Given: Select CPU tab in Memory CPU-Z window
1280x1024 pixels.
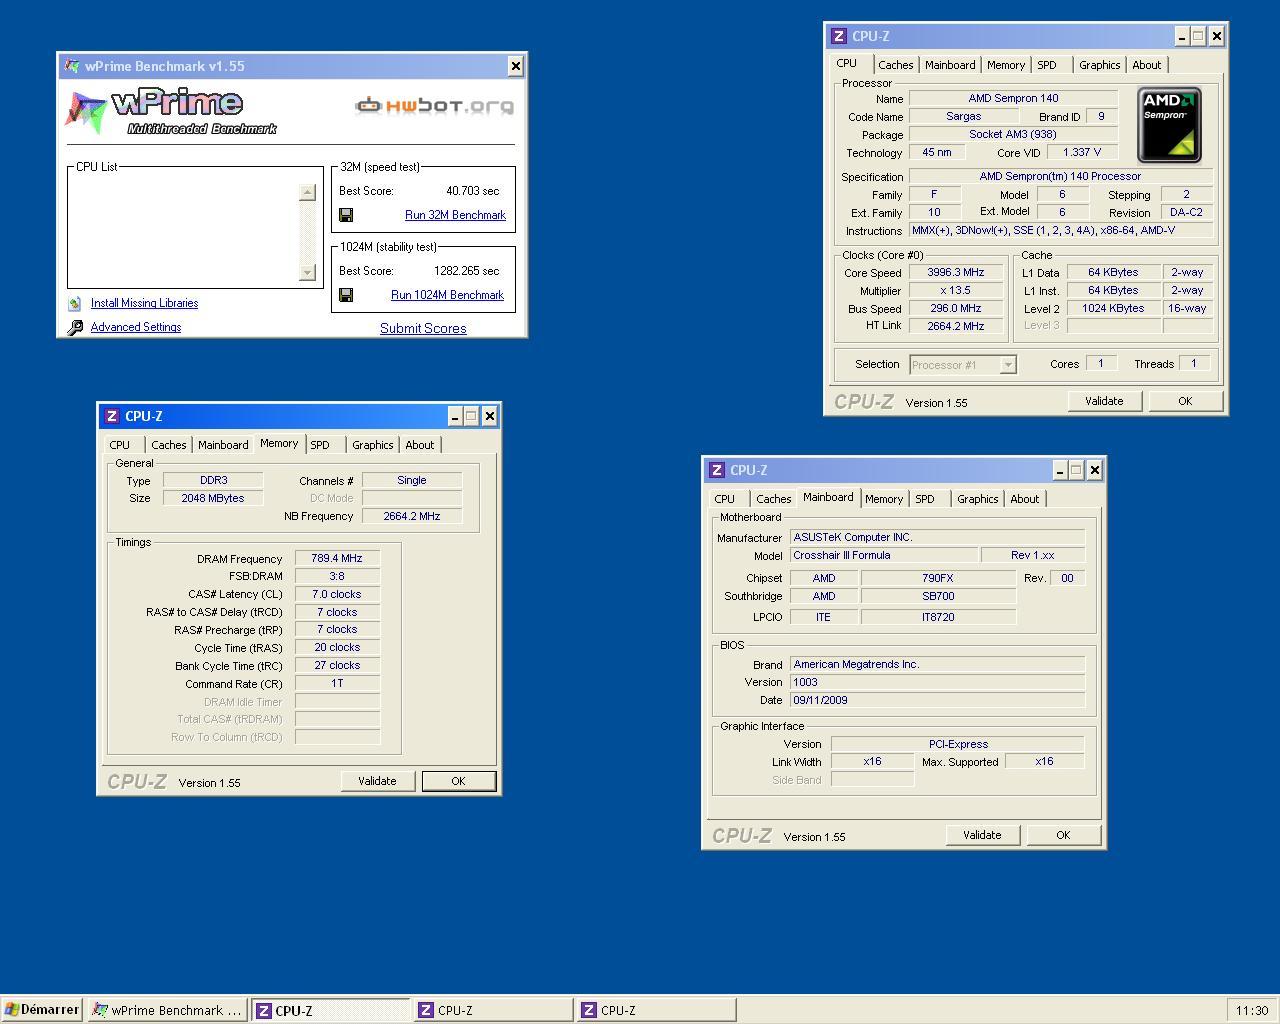Looking at the screenshot, I should tap(120, 445).
